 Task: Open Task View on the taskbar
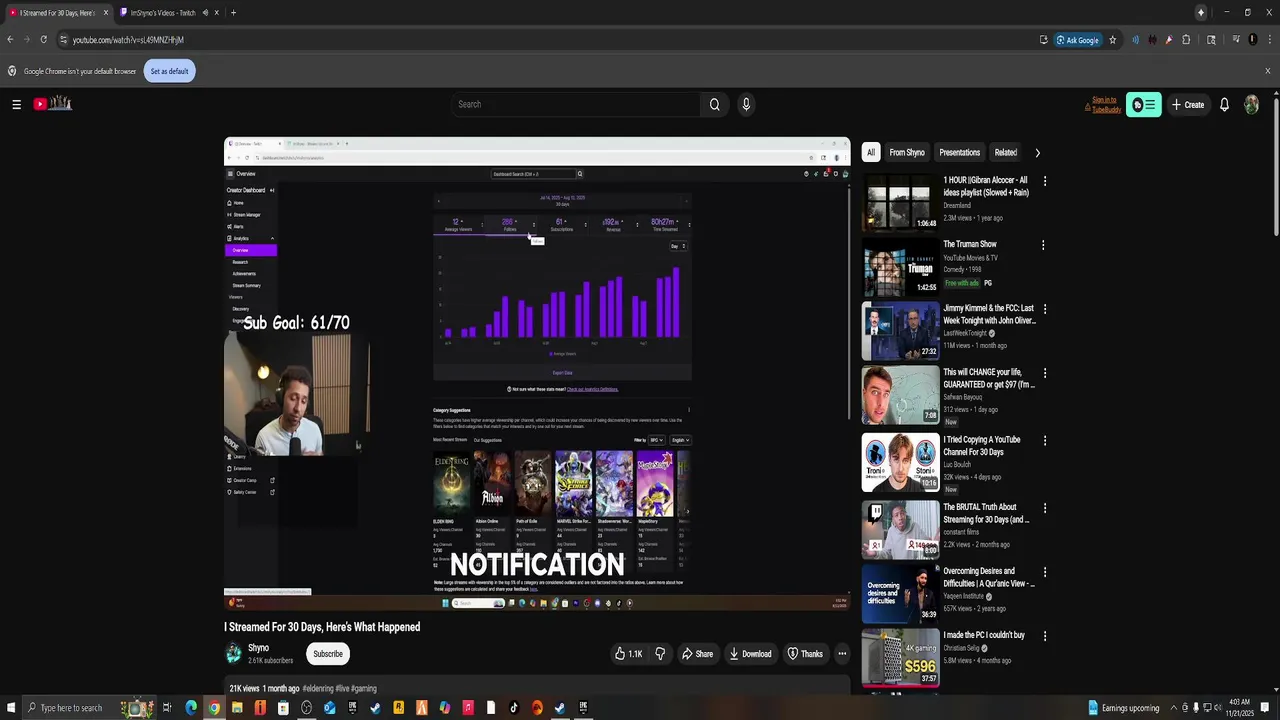(x=167, y=708)
